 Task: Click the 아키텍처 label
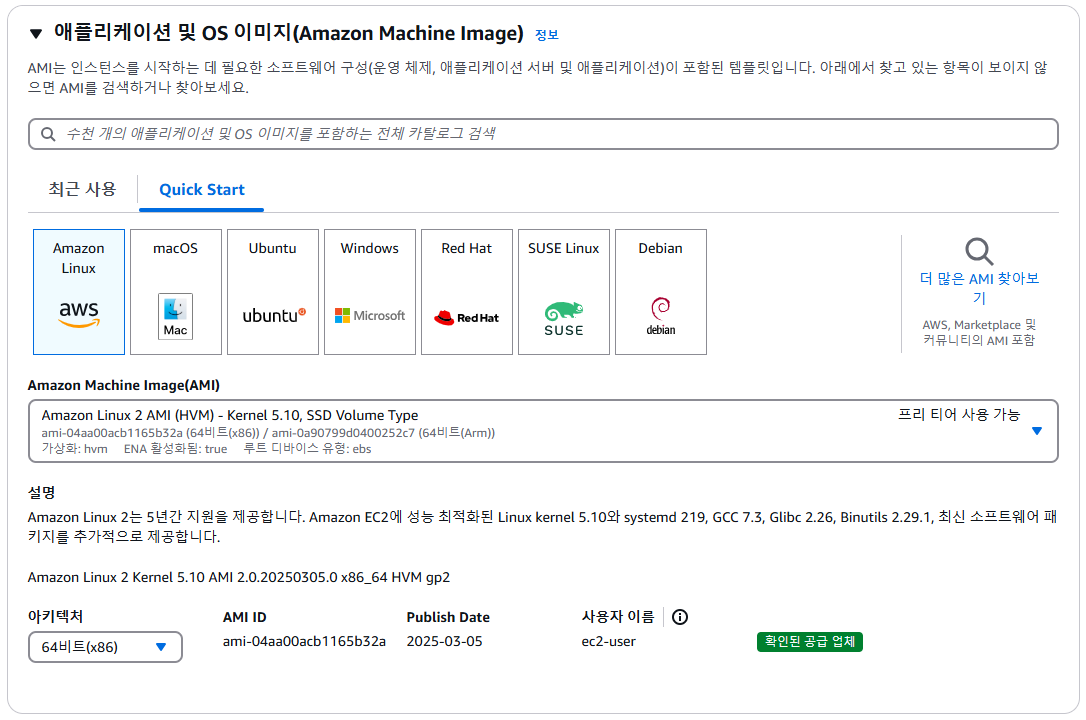pyautogui.click(x=55, y=616)
